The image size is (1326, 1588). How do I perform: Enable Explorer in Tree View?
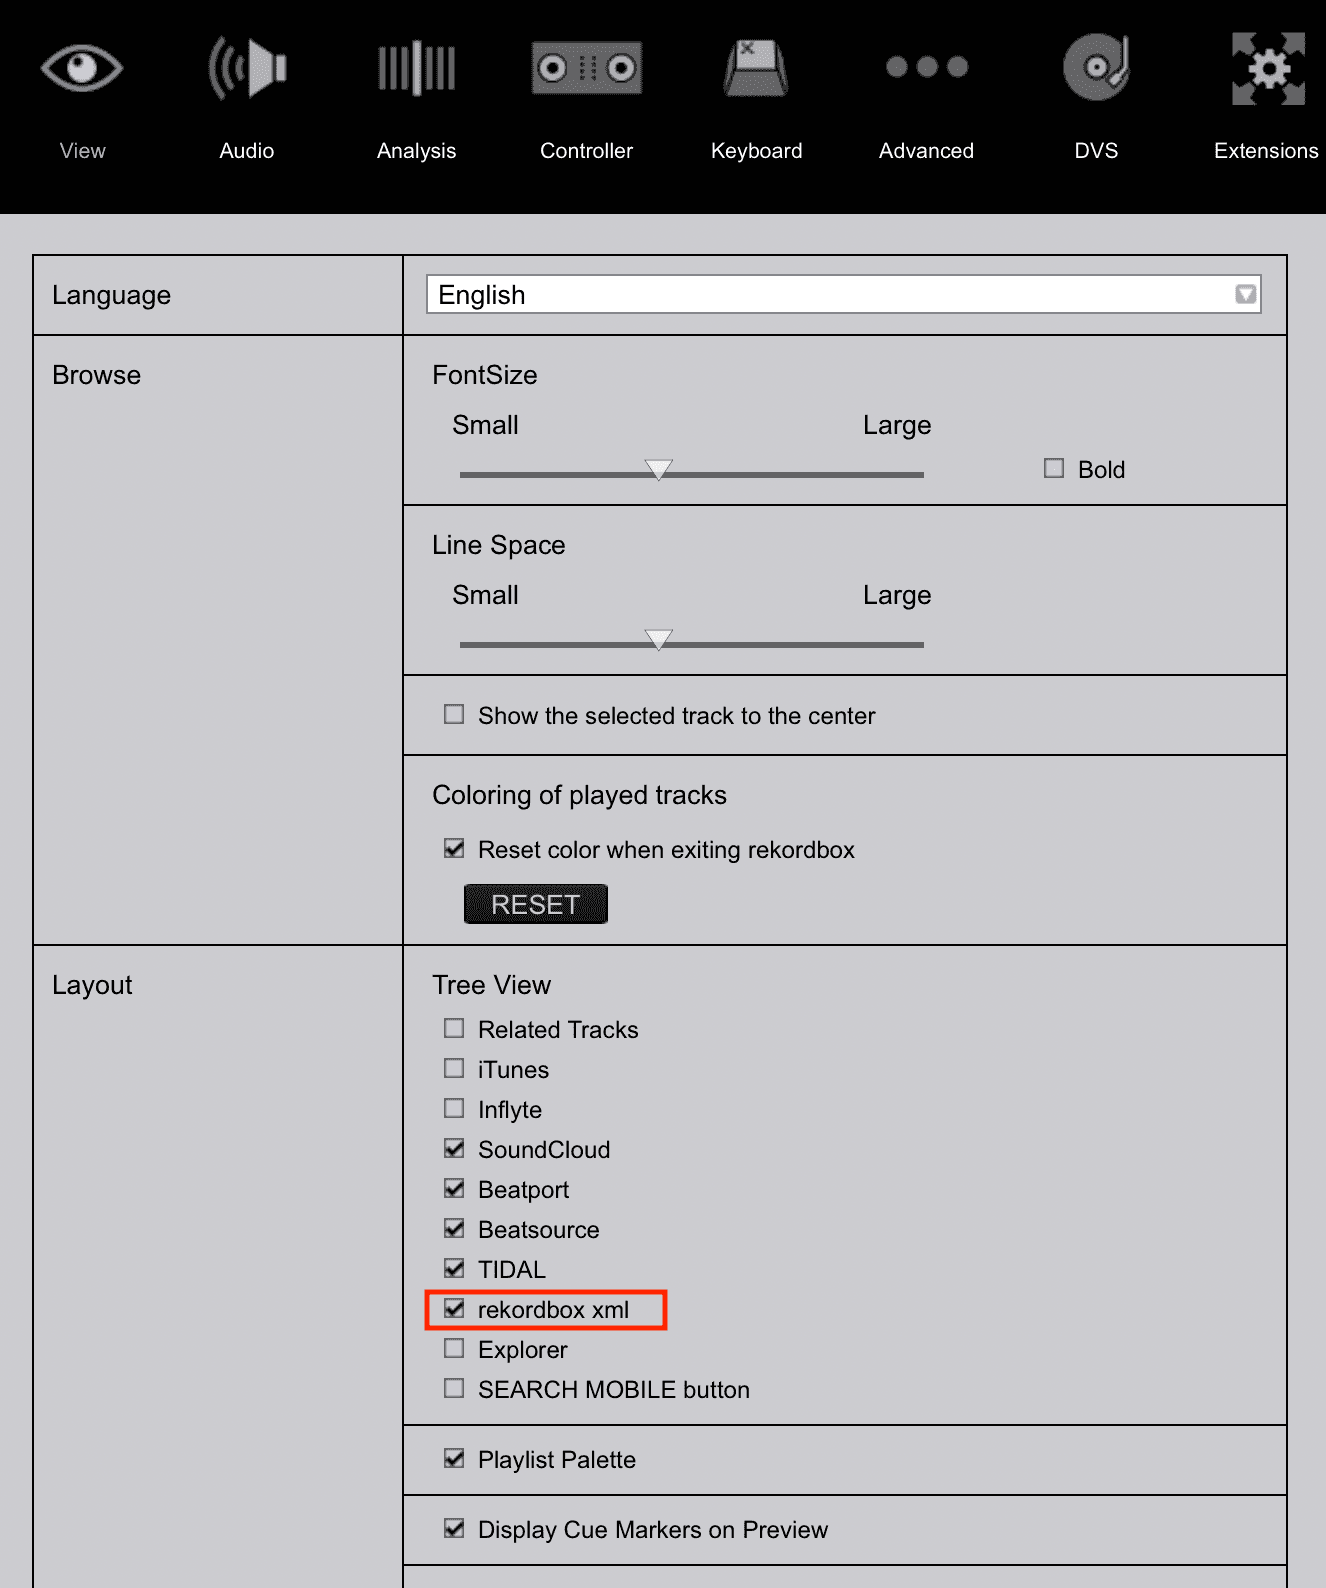[454, 1348]
